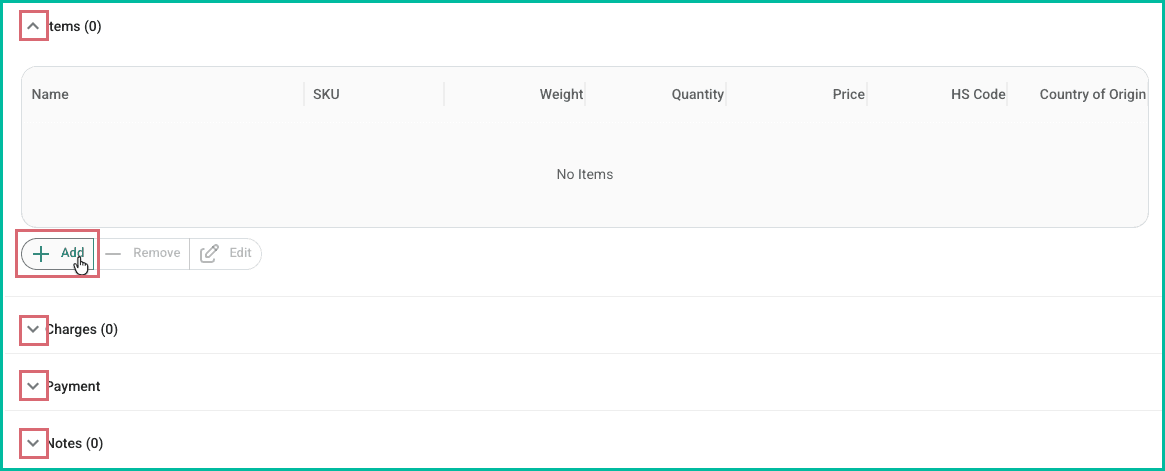Viewport: 1165px width, 471px height.
Task: Click the Notes (0) section title
Action: tap(76, 443)
